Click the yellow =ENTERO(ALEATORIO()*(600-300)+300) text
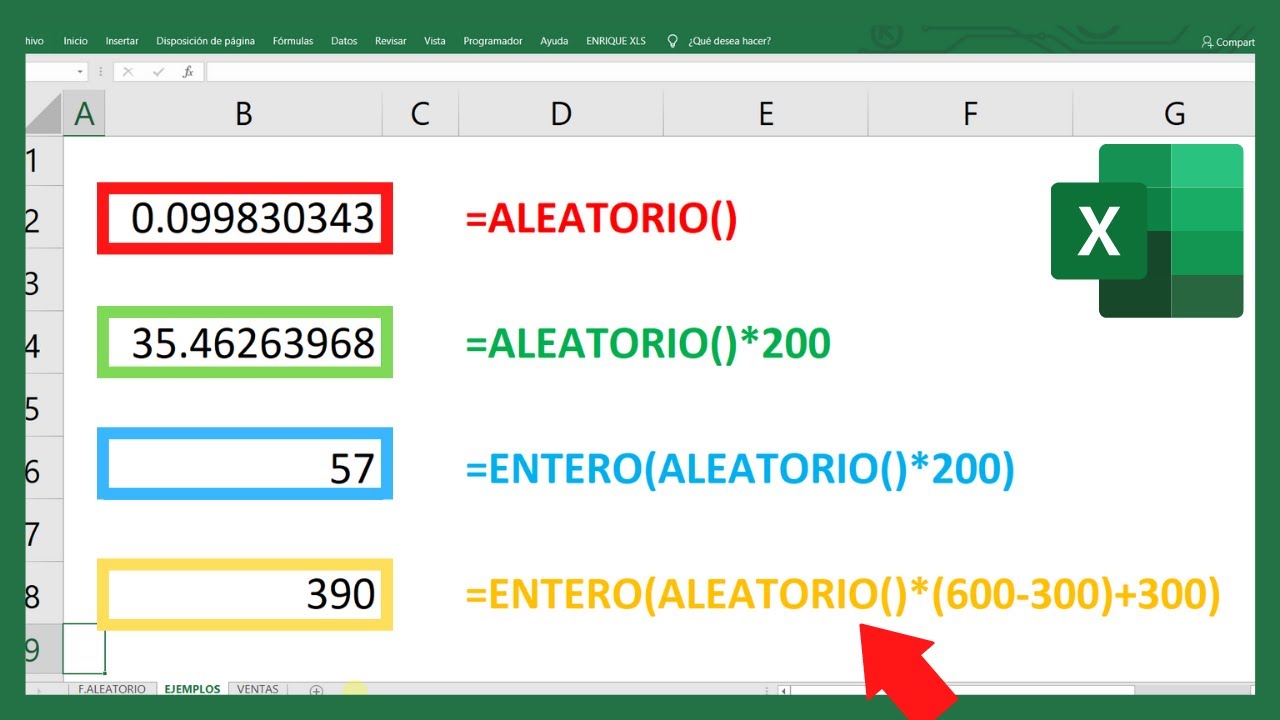This screenshot has width=1280, height=720. pos(843,596)
